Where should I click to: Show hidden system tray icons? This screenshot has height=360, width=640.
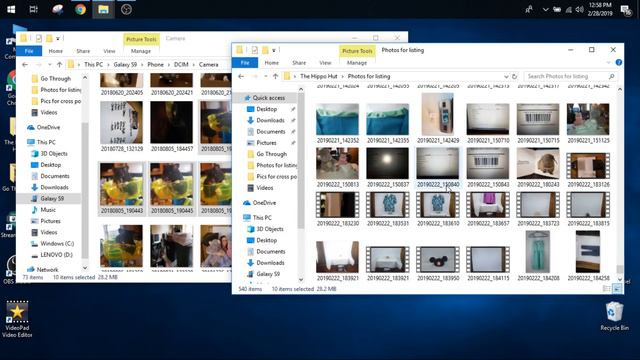click(x=545, y=9)
